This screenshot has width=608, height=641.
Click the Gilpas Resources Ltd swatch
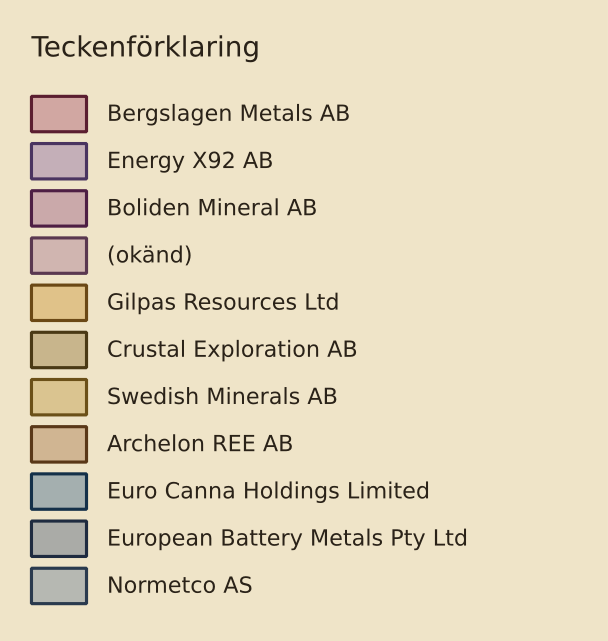click(59, 303)
